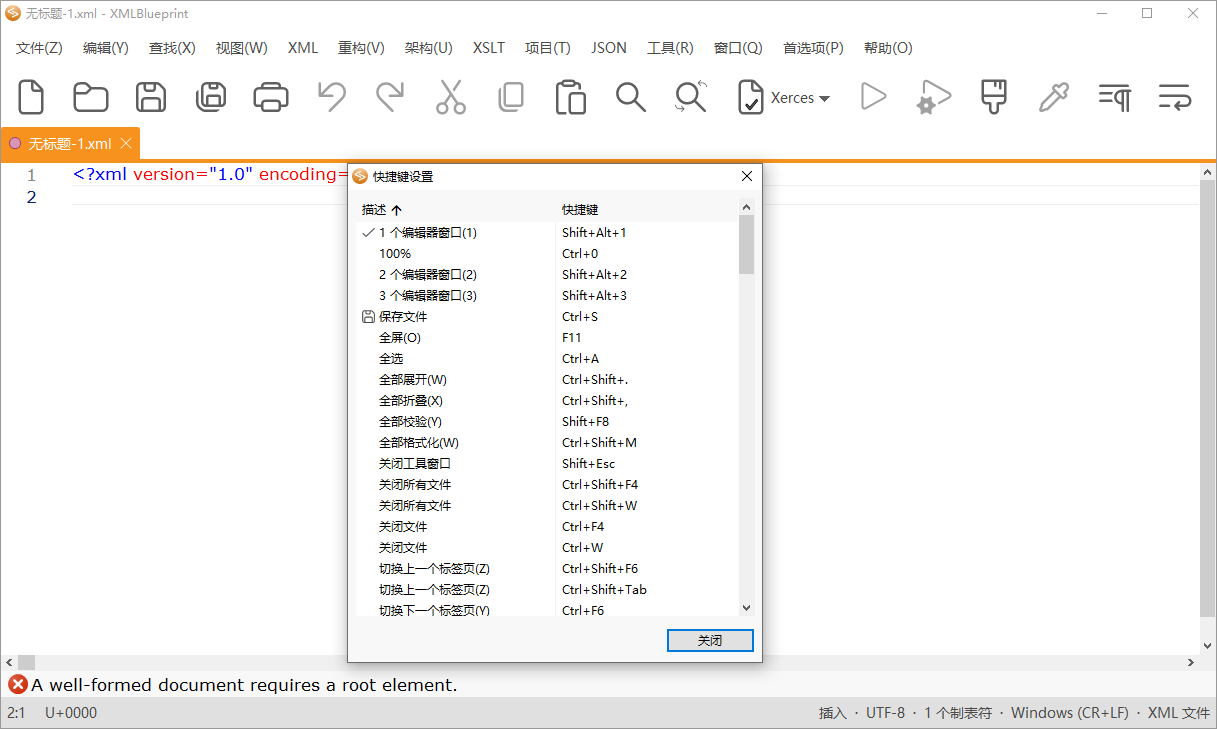The width and height of the screenshot is (1217, 729).
Task: Click the Ctrl+Shift+F4 shortcut cell
Action: click(600, 484)
